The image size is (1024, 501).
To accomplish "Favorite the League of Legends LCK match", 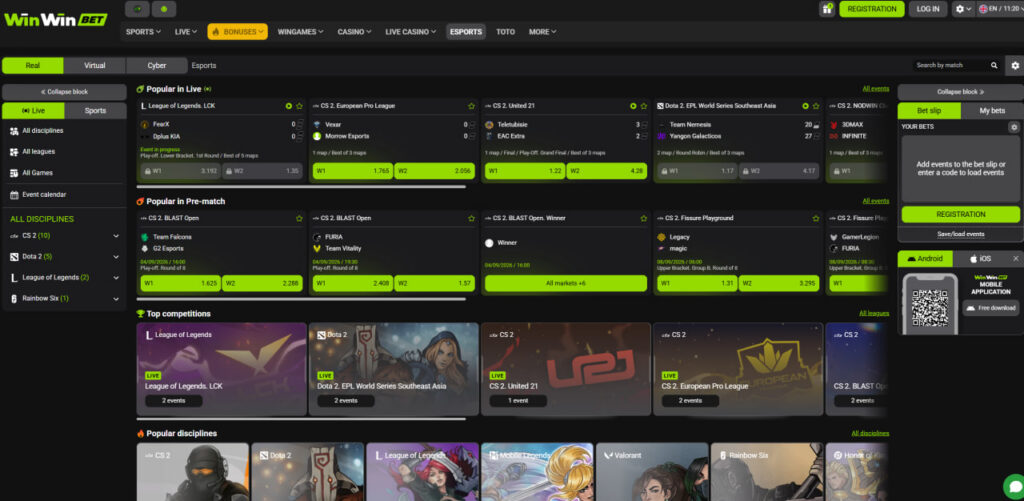I will pos(299,106).
